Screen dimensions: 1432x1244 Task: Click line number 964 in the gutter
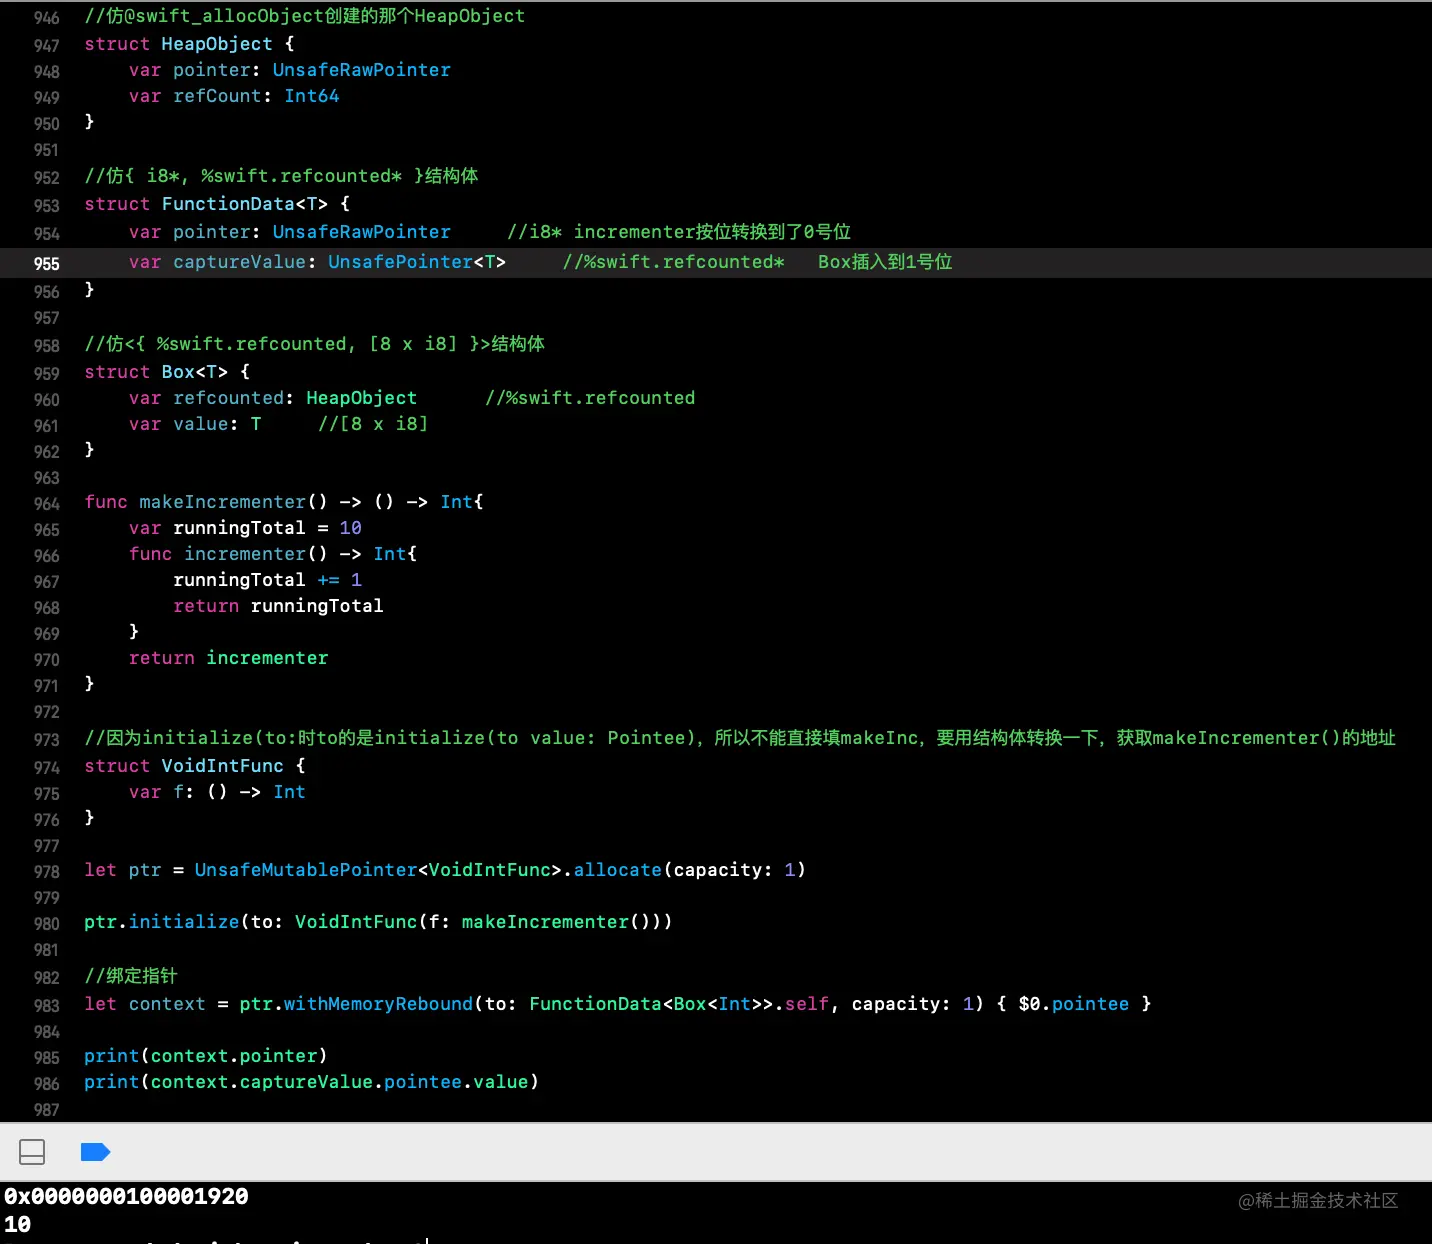[46, 504]
